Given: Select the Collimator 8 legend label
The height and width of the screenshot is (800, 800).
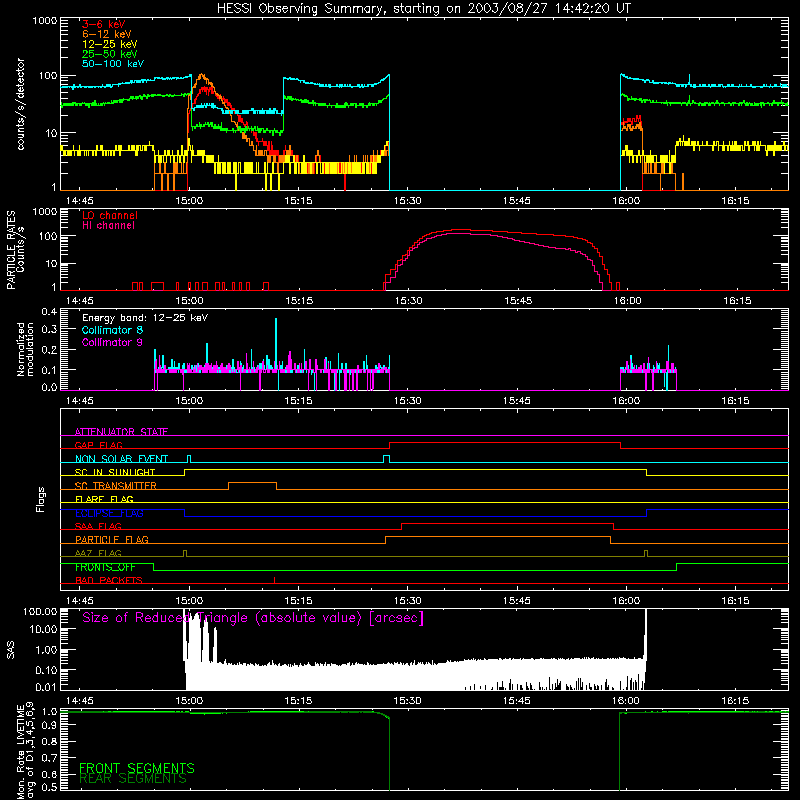Looking at the screenshot, I should (x=112, y=330).
